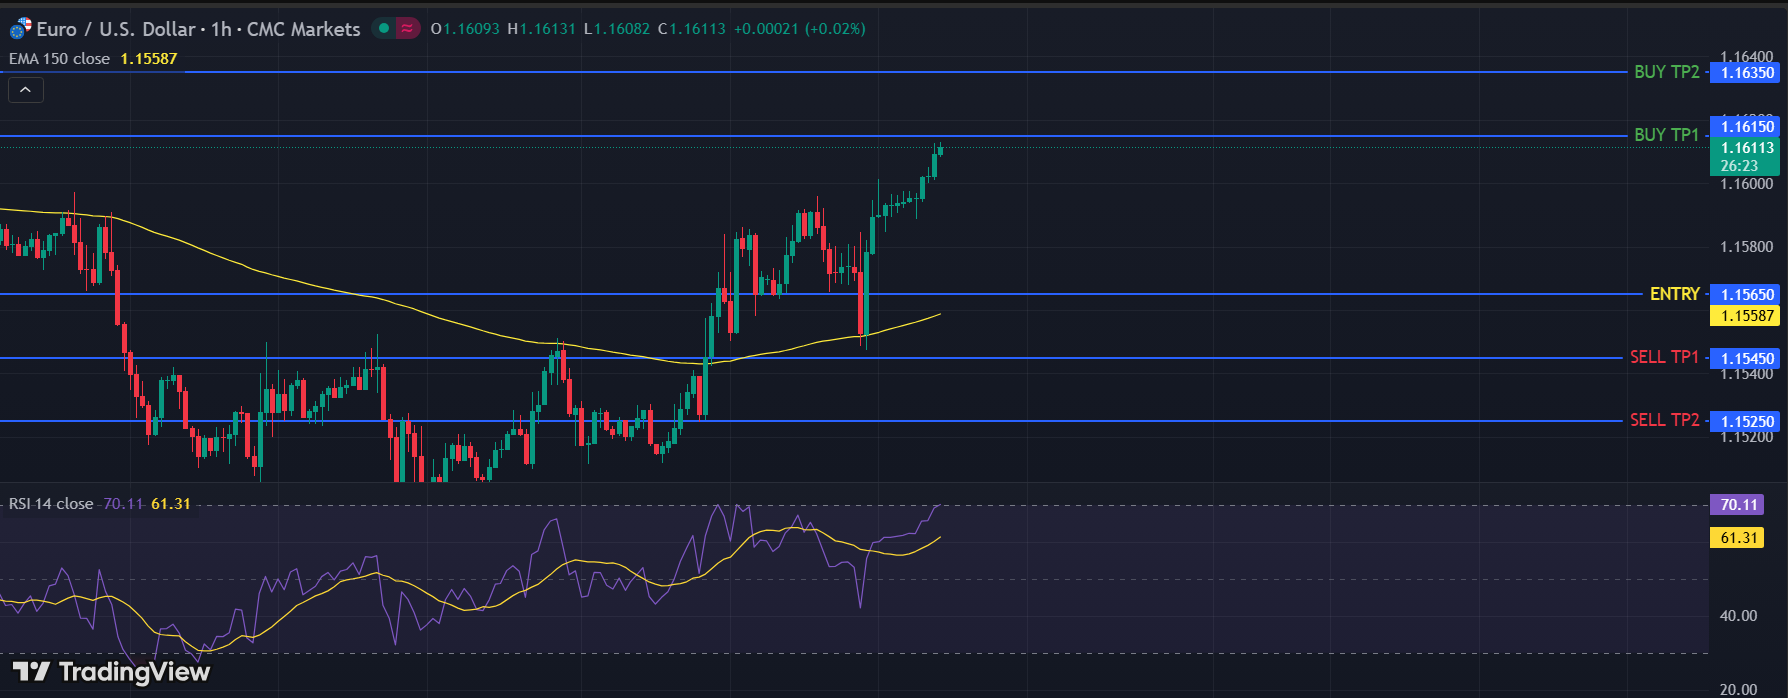This screenshot has height=698, width=1788.
Task: Click the purple RSI 70.11 value tag
Action: [1738, 505]
